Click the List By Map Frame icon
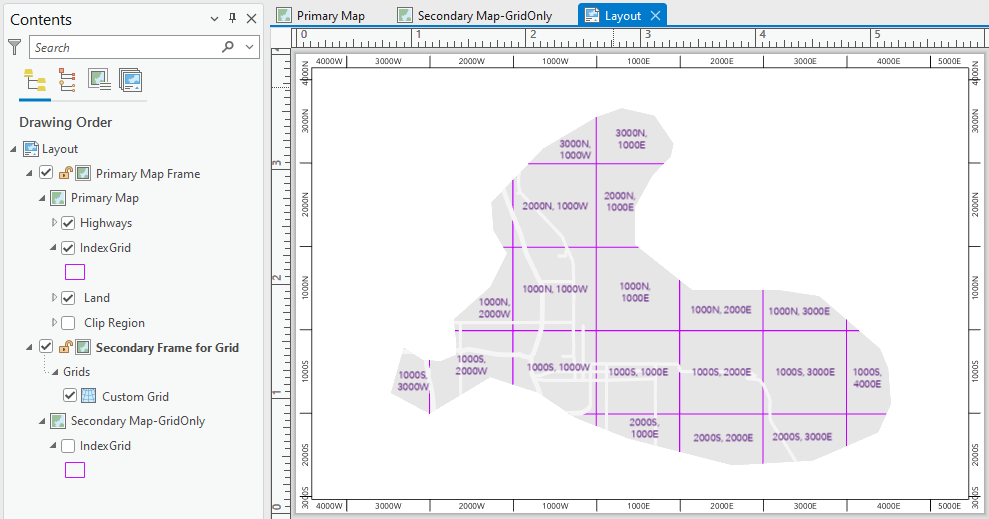 [99, 81]
